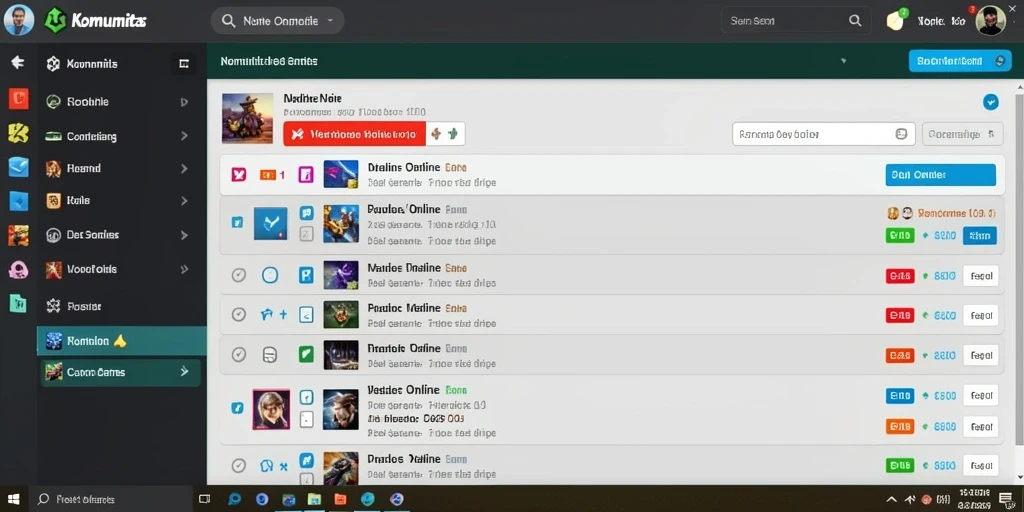Click the back arrow in the sidebar

tap(18, 63)
